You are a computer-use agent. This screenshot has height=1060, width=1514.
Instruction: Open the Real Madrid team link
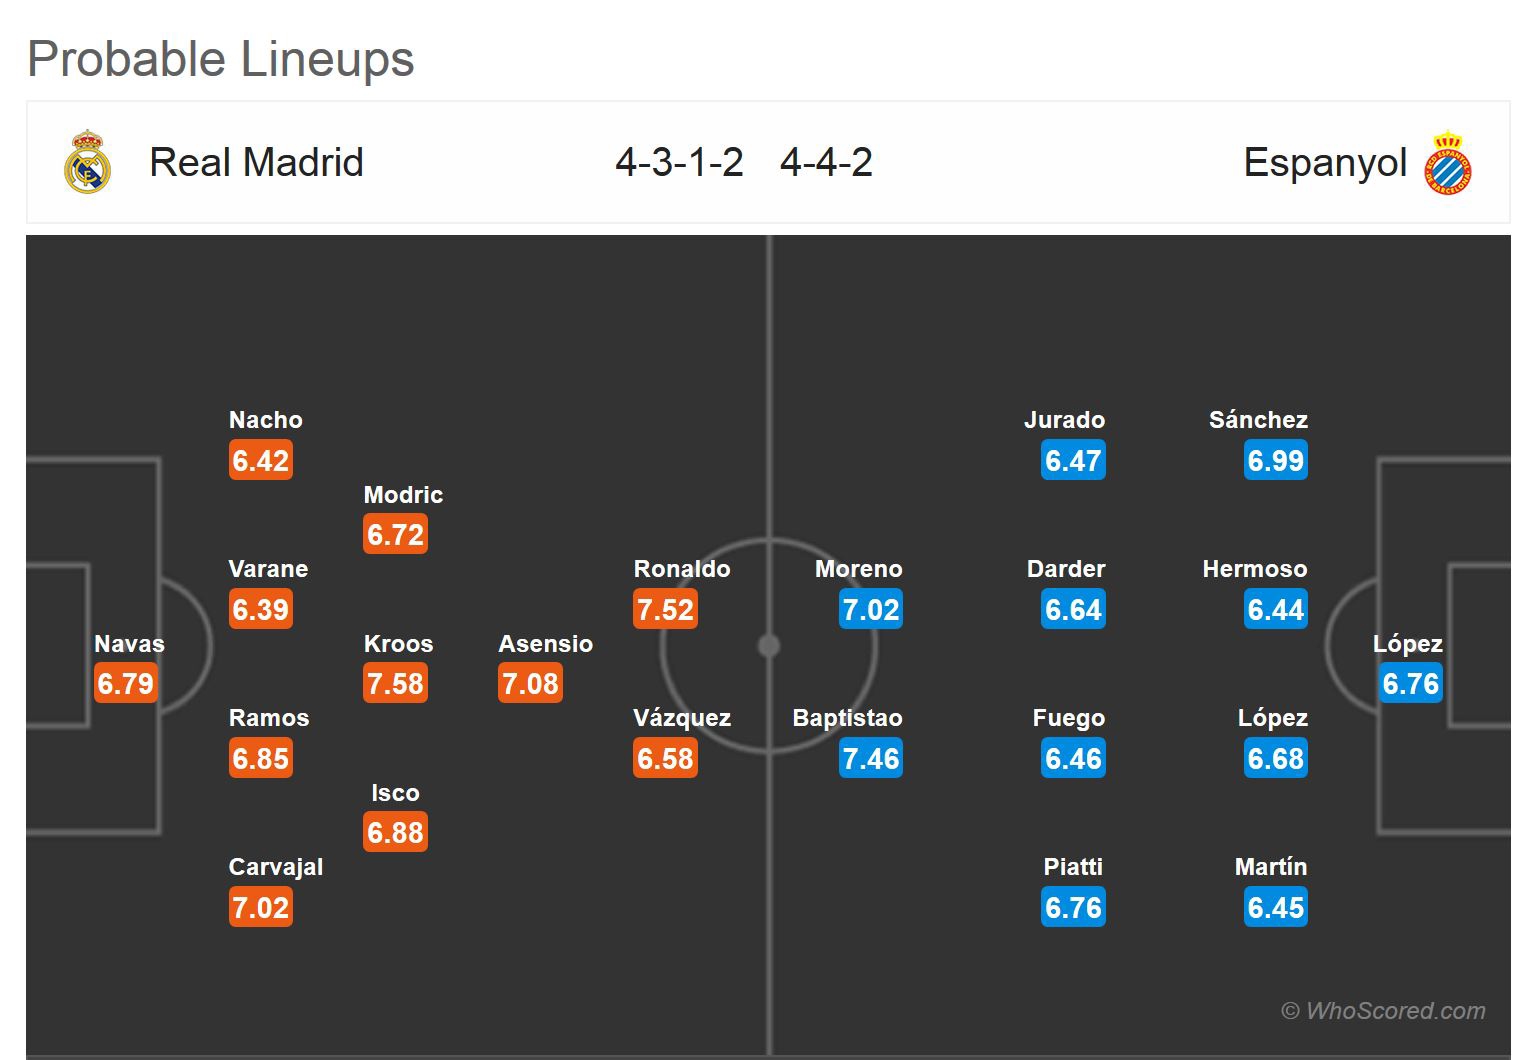coord(256,162)
